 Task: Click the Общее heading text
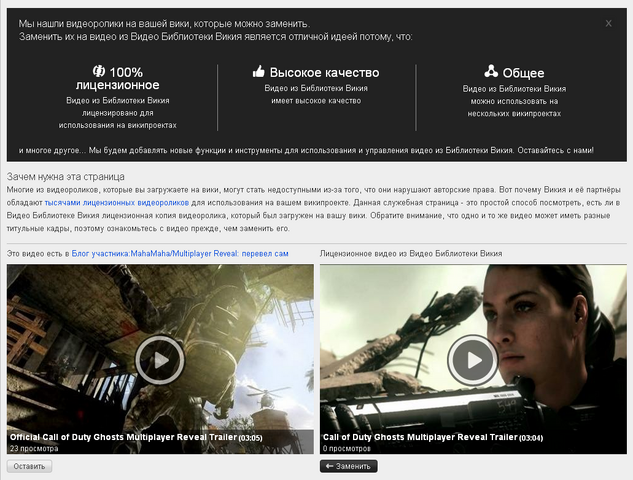pyautogui.click(x=524, y=73)
